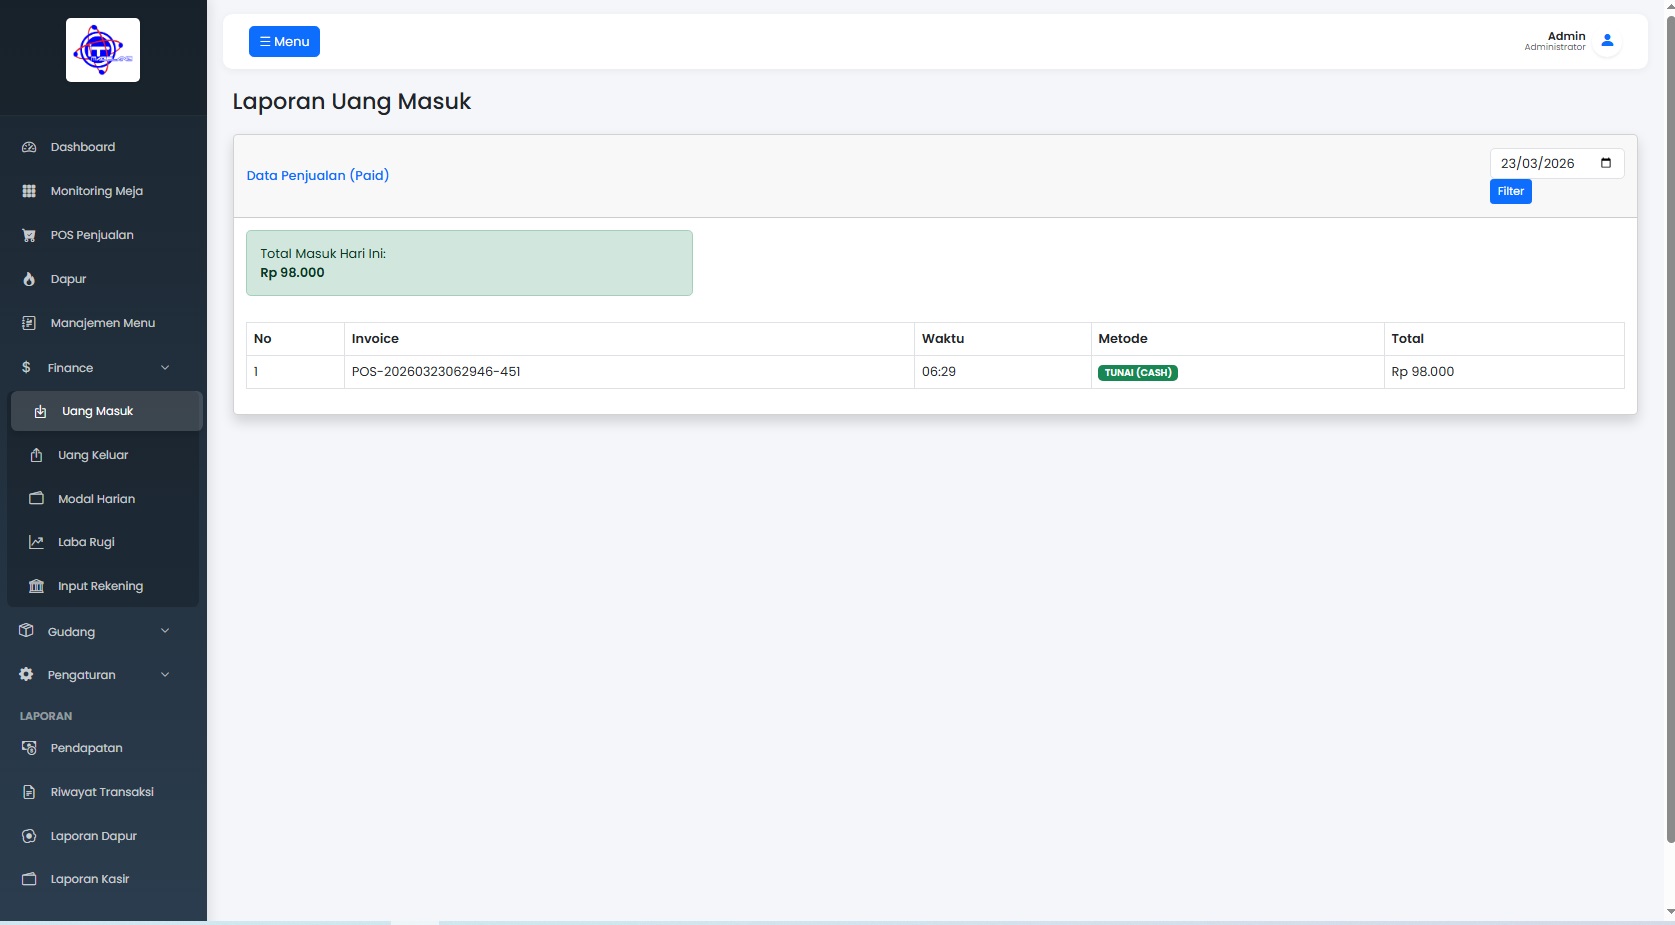This screenshot has width=1675, height=925.
Task: Click the Laporan Kasir icon
Action: click(x=29, y=879)
